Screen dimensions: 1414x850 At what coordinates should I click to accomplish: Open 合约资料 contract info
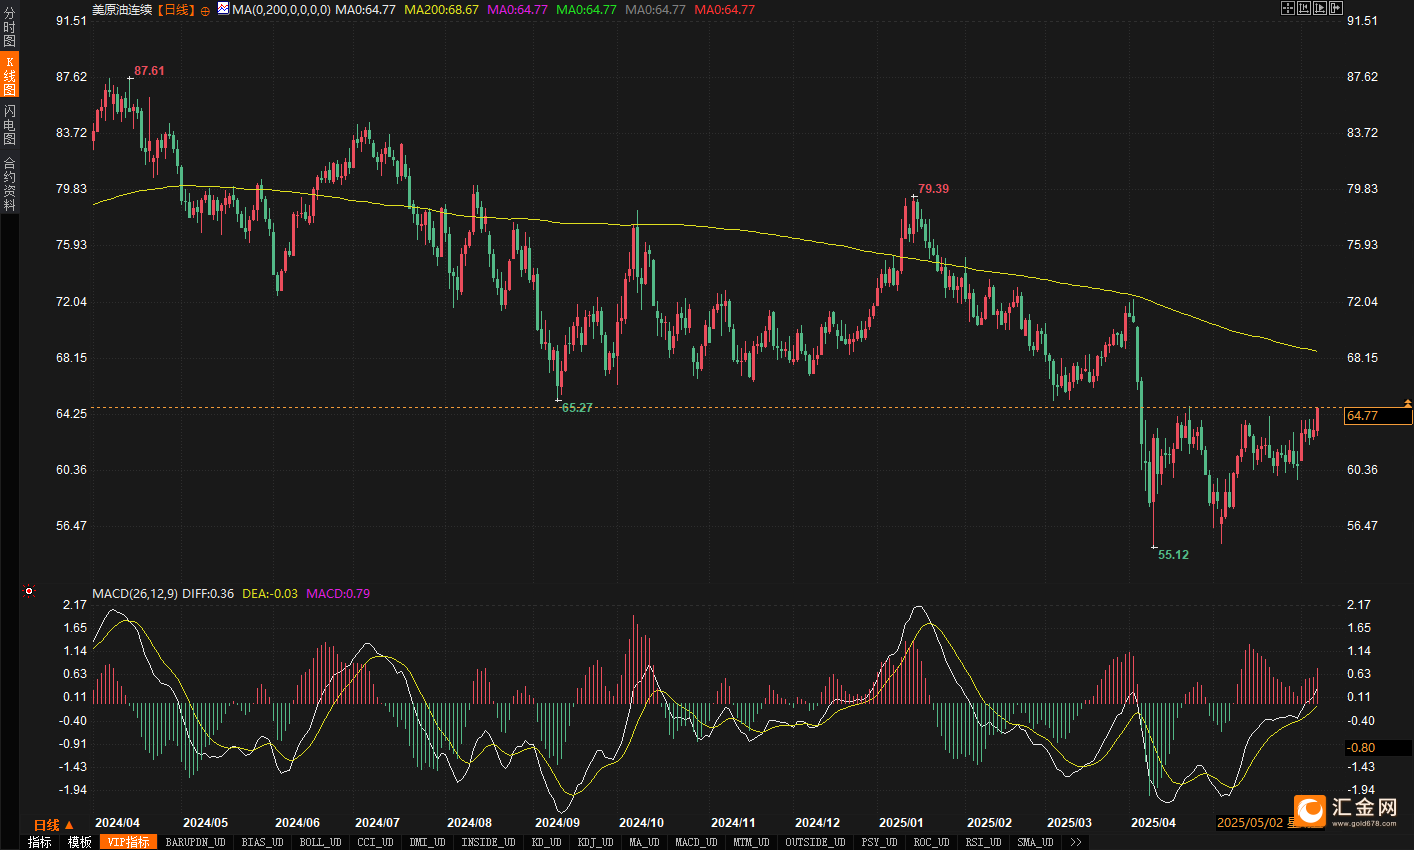(x=9, y=183)
